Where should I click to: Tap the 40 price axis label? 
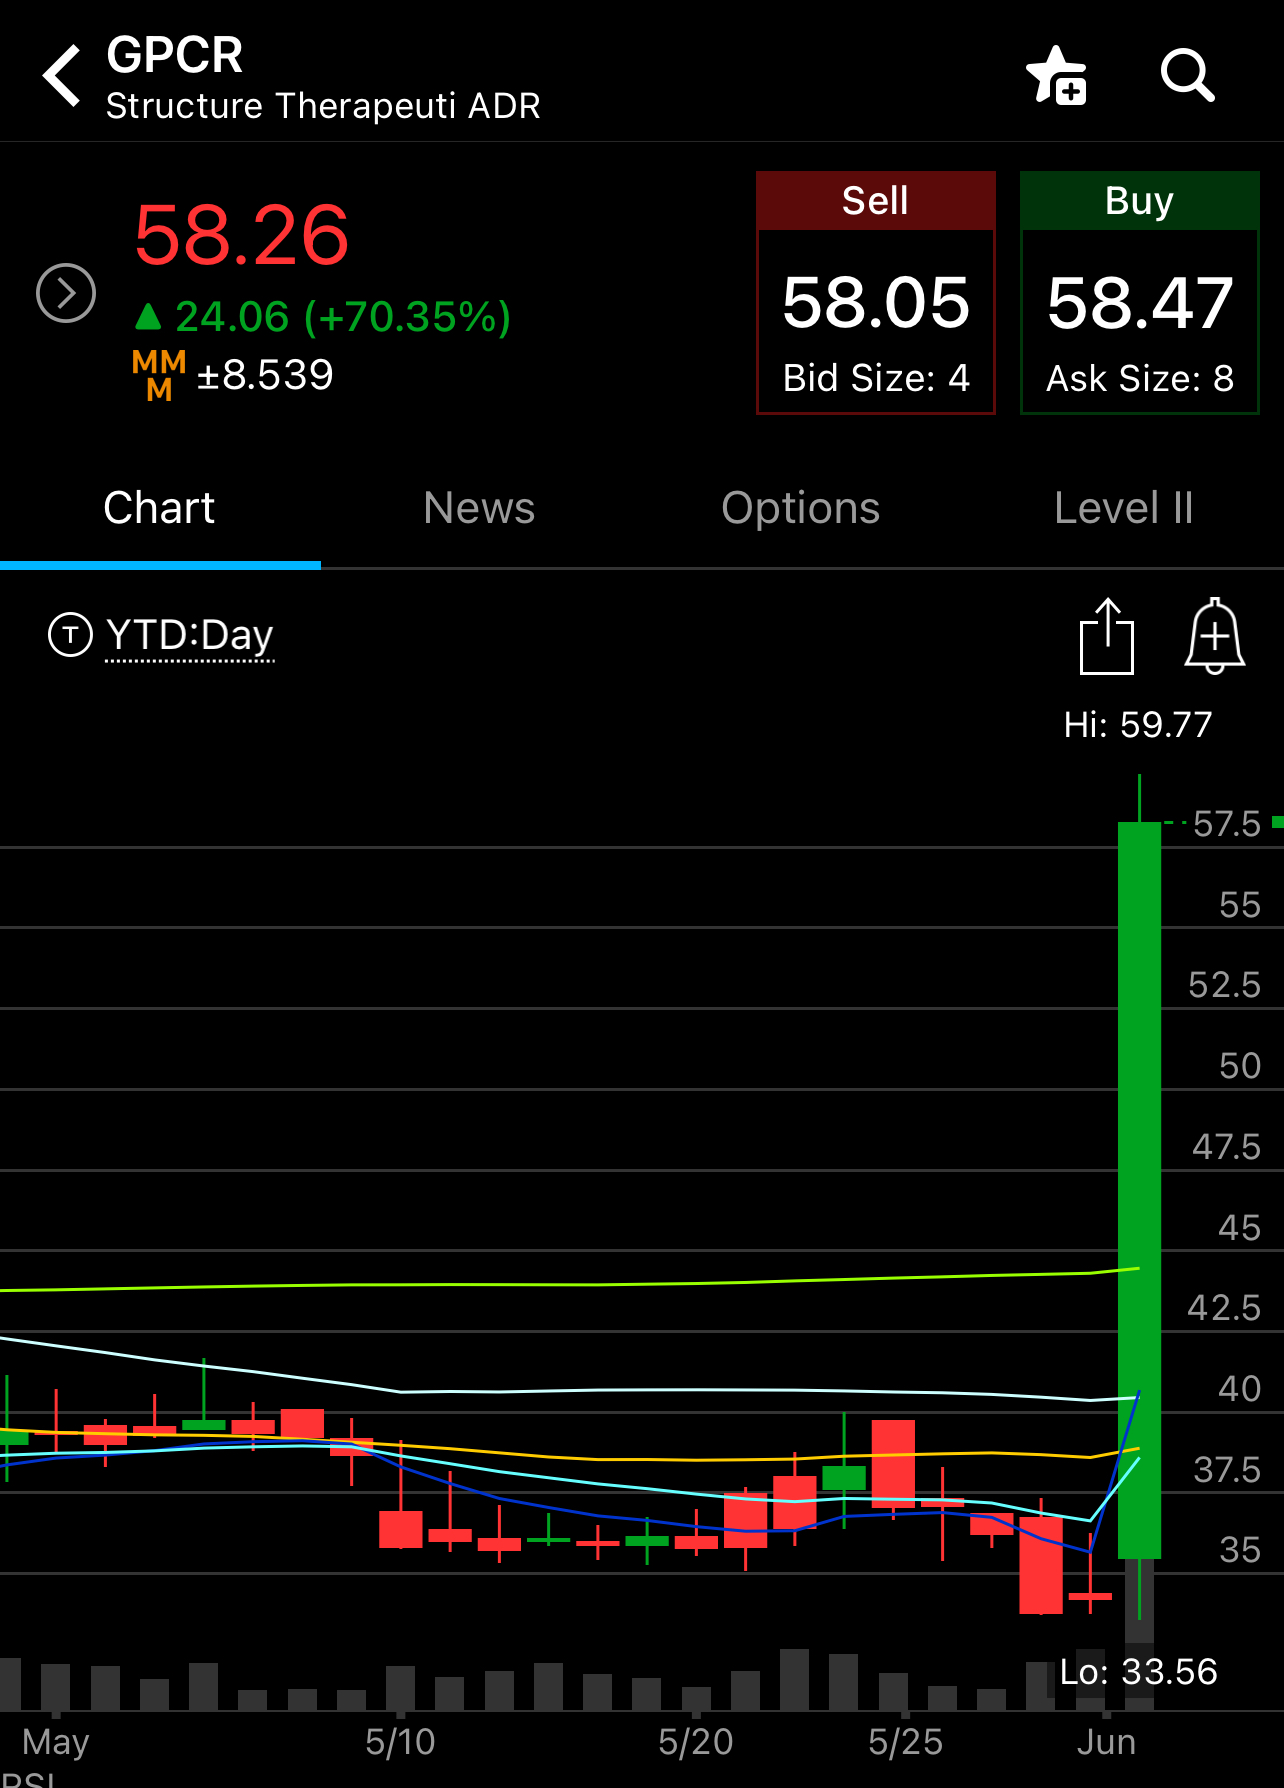point(1240,1388)
